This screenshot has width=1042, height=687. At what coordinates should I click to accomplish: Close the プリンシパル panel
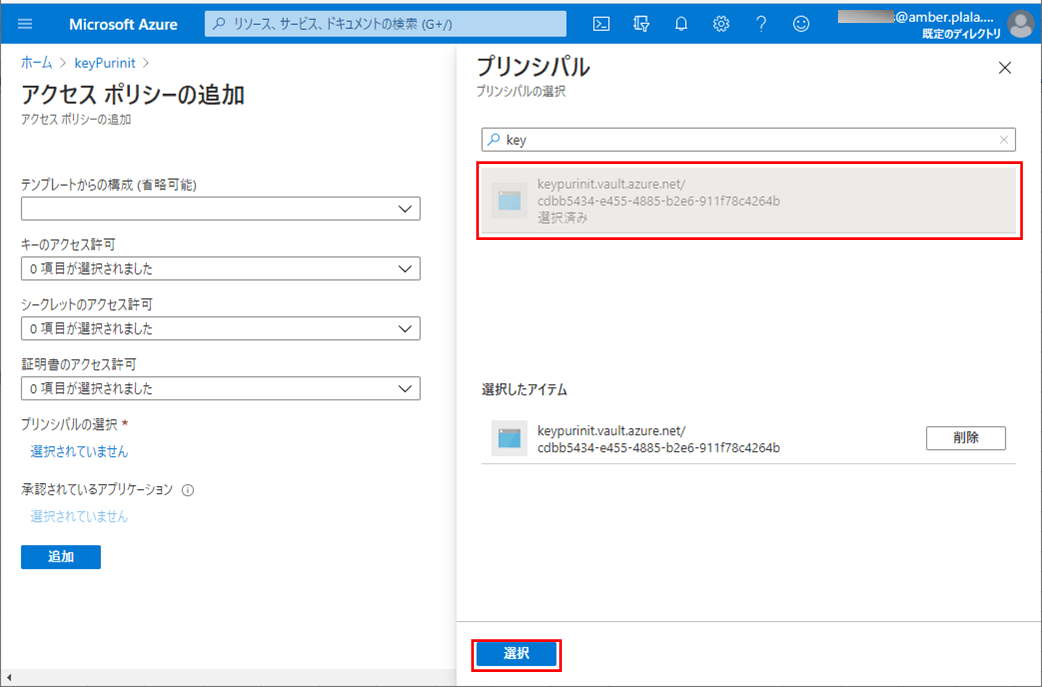click(1005, 68)
